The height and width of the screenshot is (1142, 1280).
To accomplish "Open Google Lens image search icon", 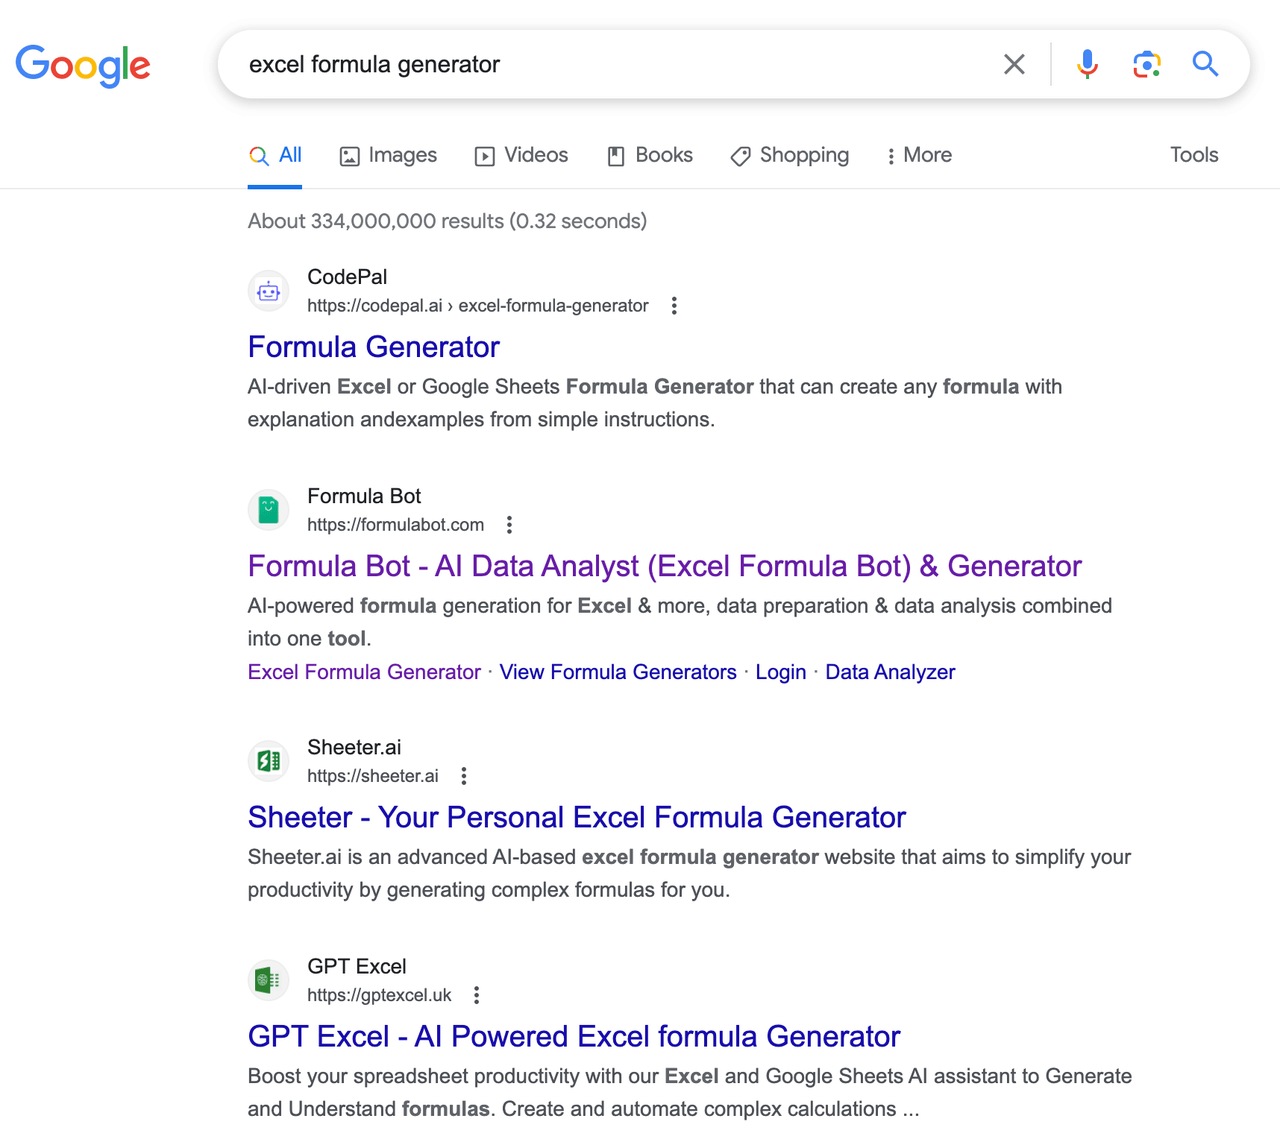I will pos(1146,64).
